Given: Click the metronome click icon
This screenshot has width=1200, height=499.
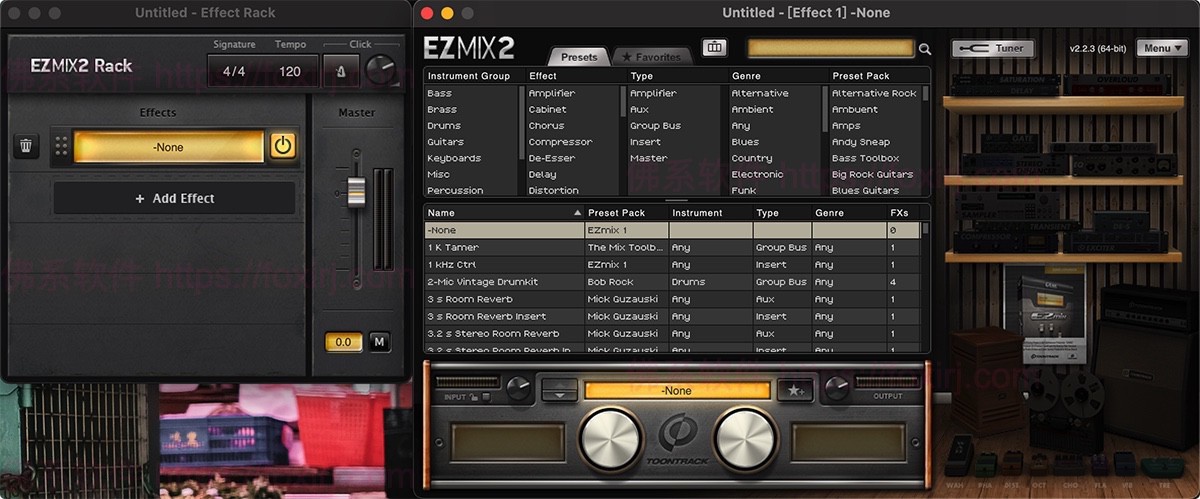Looking at the screenshot, I should 341,71.
